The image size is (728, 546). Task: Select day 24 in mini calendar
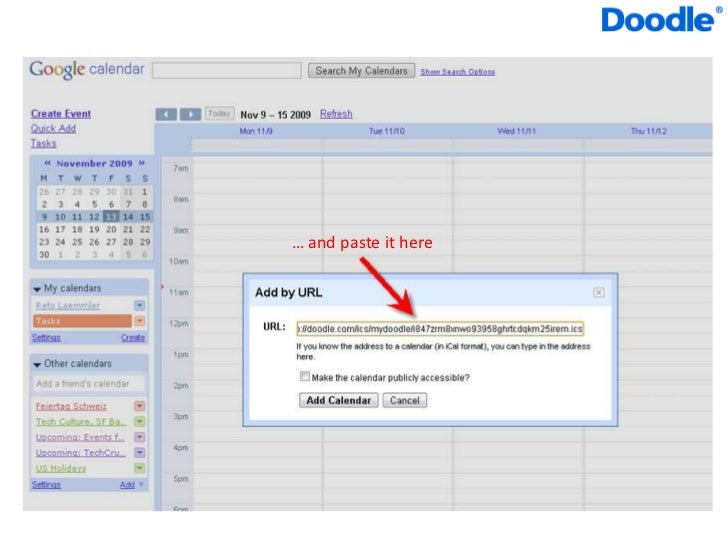[60, 242]
